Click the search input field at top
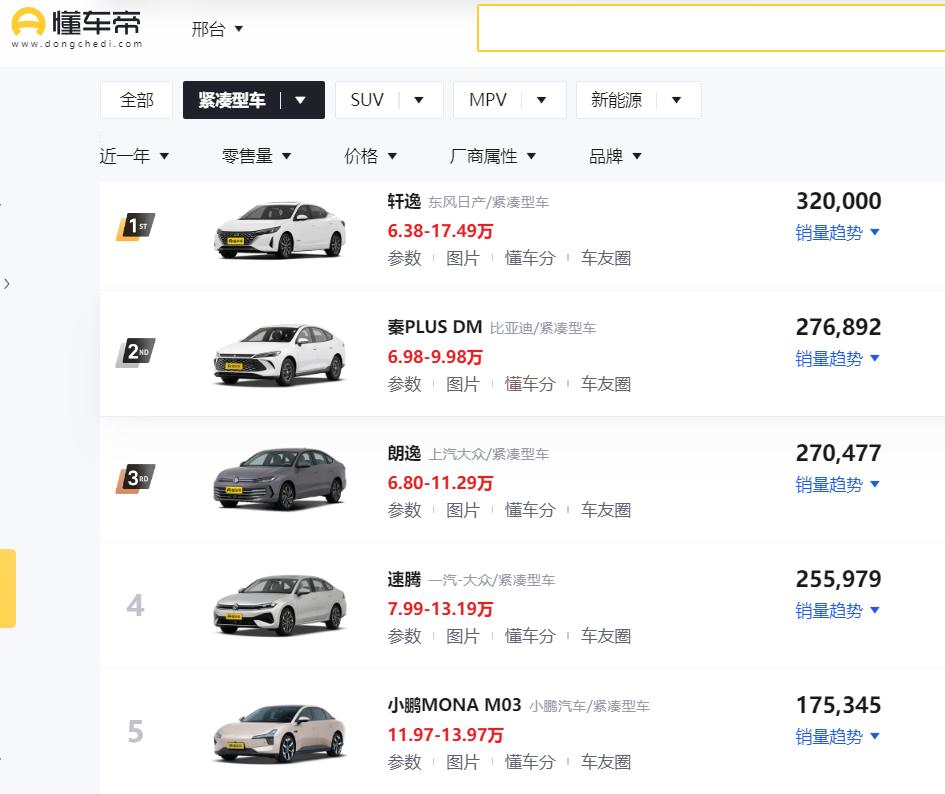The height and width of the screenshot is (794, 945). coord(710,29)
